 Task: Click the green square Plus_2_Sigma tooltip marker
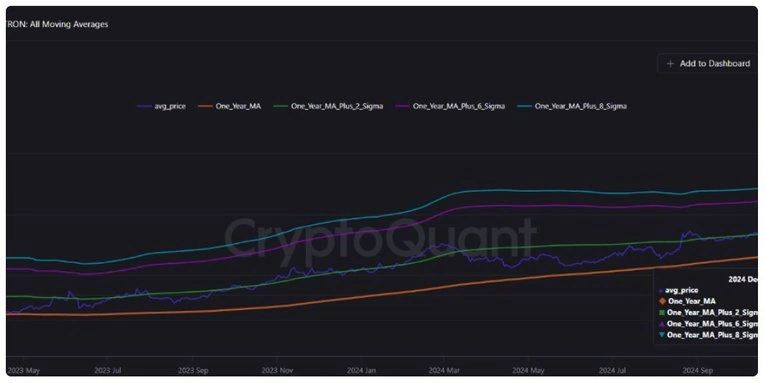tap(662, 313)
